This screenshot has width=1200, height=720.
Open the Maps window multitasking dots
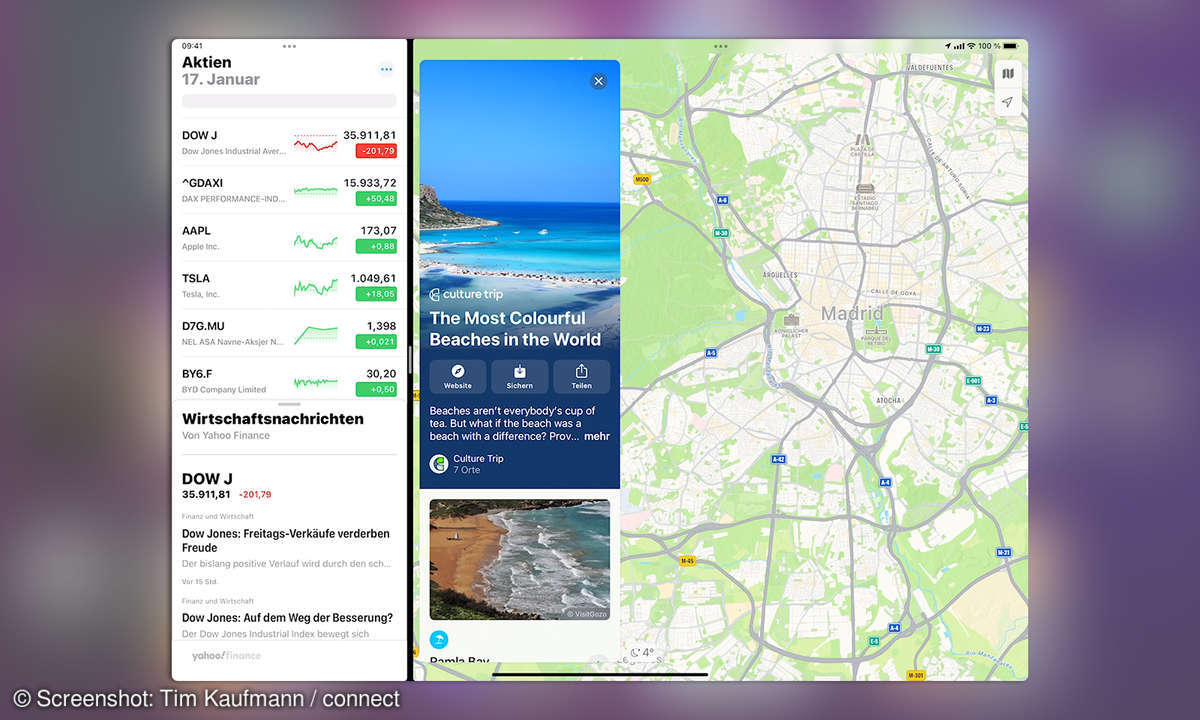point(720,46)
